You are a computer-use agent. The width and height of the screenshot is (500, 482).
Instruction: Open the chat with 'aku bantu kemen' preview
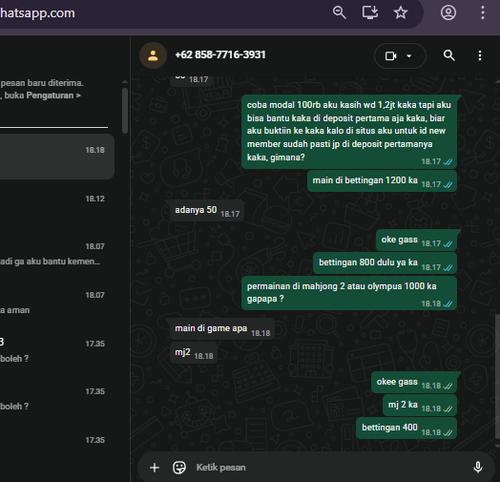click(57, 253)
